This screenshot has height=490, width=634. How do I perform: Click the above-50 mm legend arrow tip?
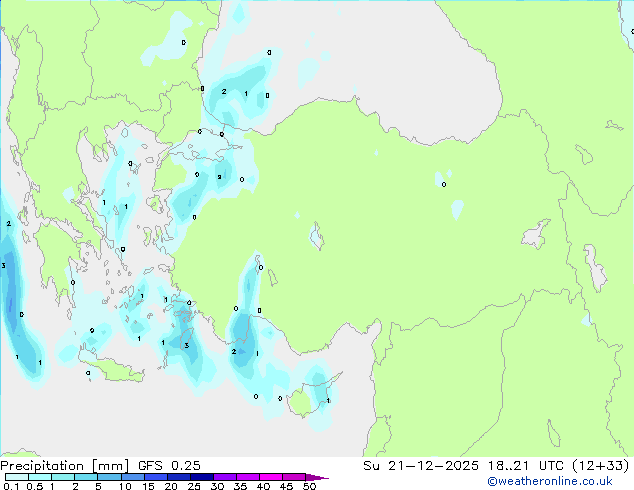(x=317, y=477)
